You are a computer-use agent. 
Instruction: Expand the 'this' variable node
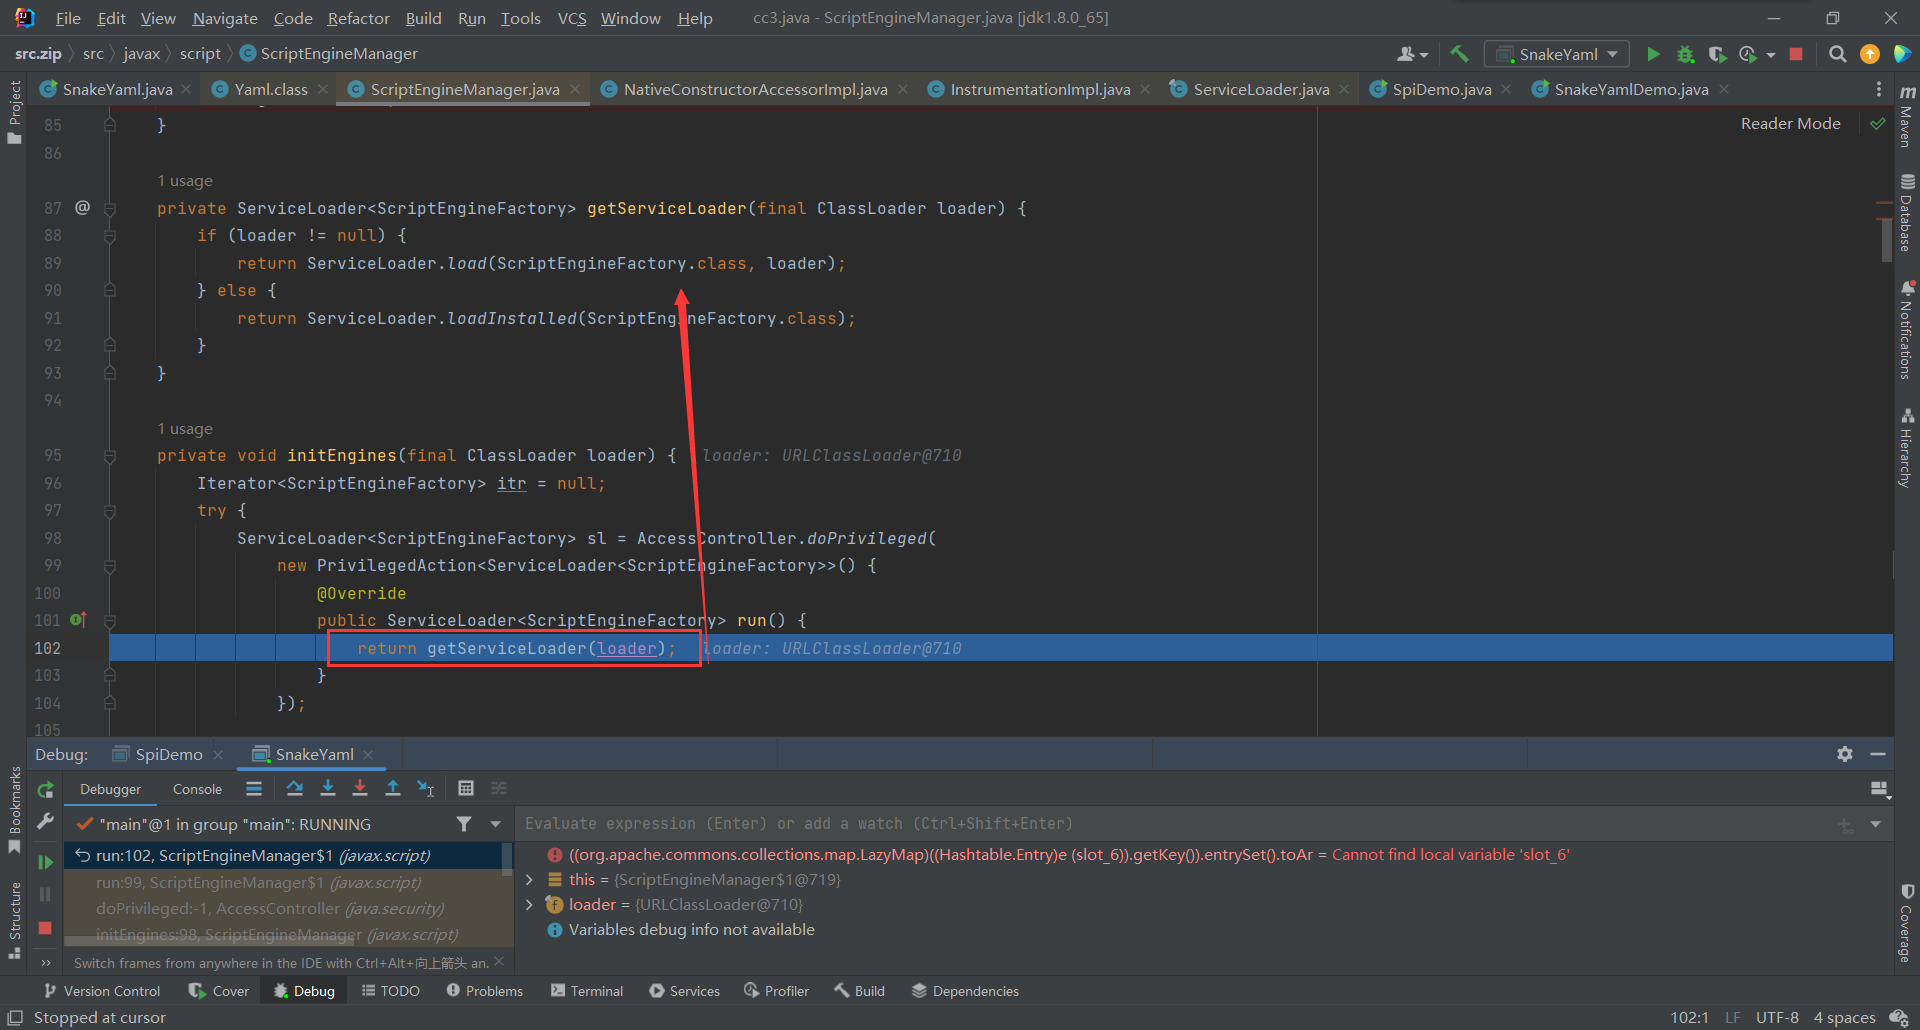pyautogui.click(x=529, y=880)
